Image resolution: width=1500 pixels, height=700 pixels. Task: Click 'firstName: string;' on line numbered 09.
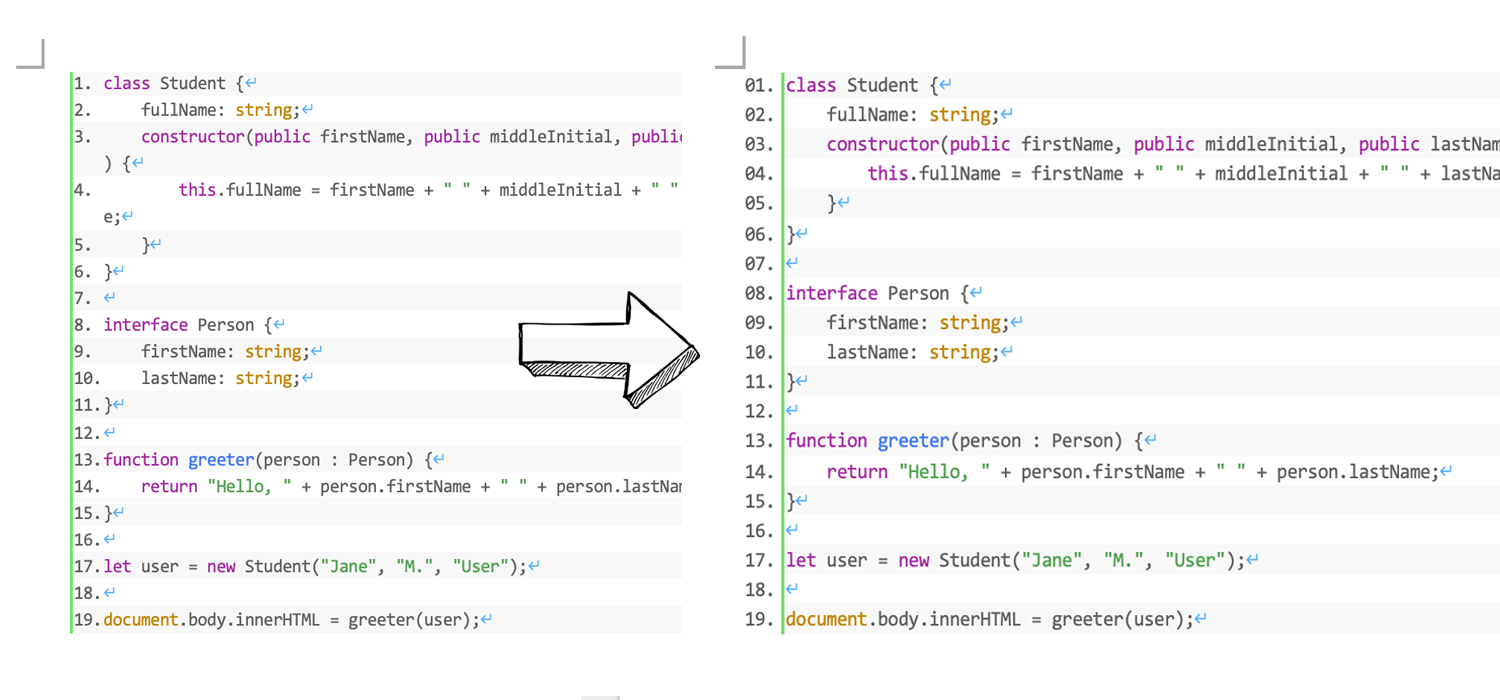click(918, 323)
